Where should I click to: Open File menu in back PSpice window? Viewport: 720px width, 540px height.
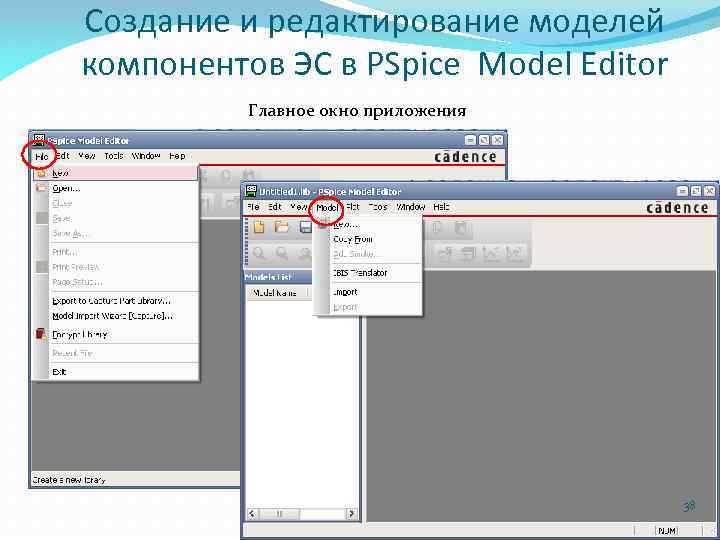tap(41, 156)
